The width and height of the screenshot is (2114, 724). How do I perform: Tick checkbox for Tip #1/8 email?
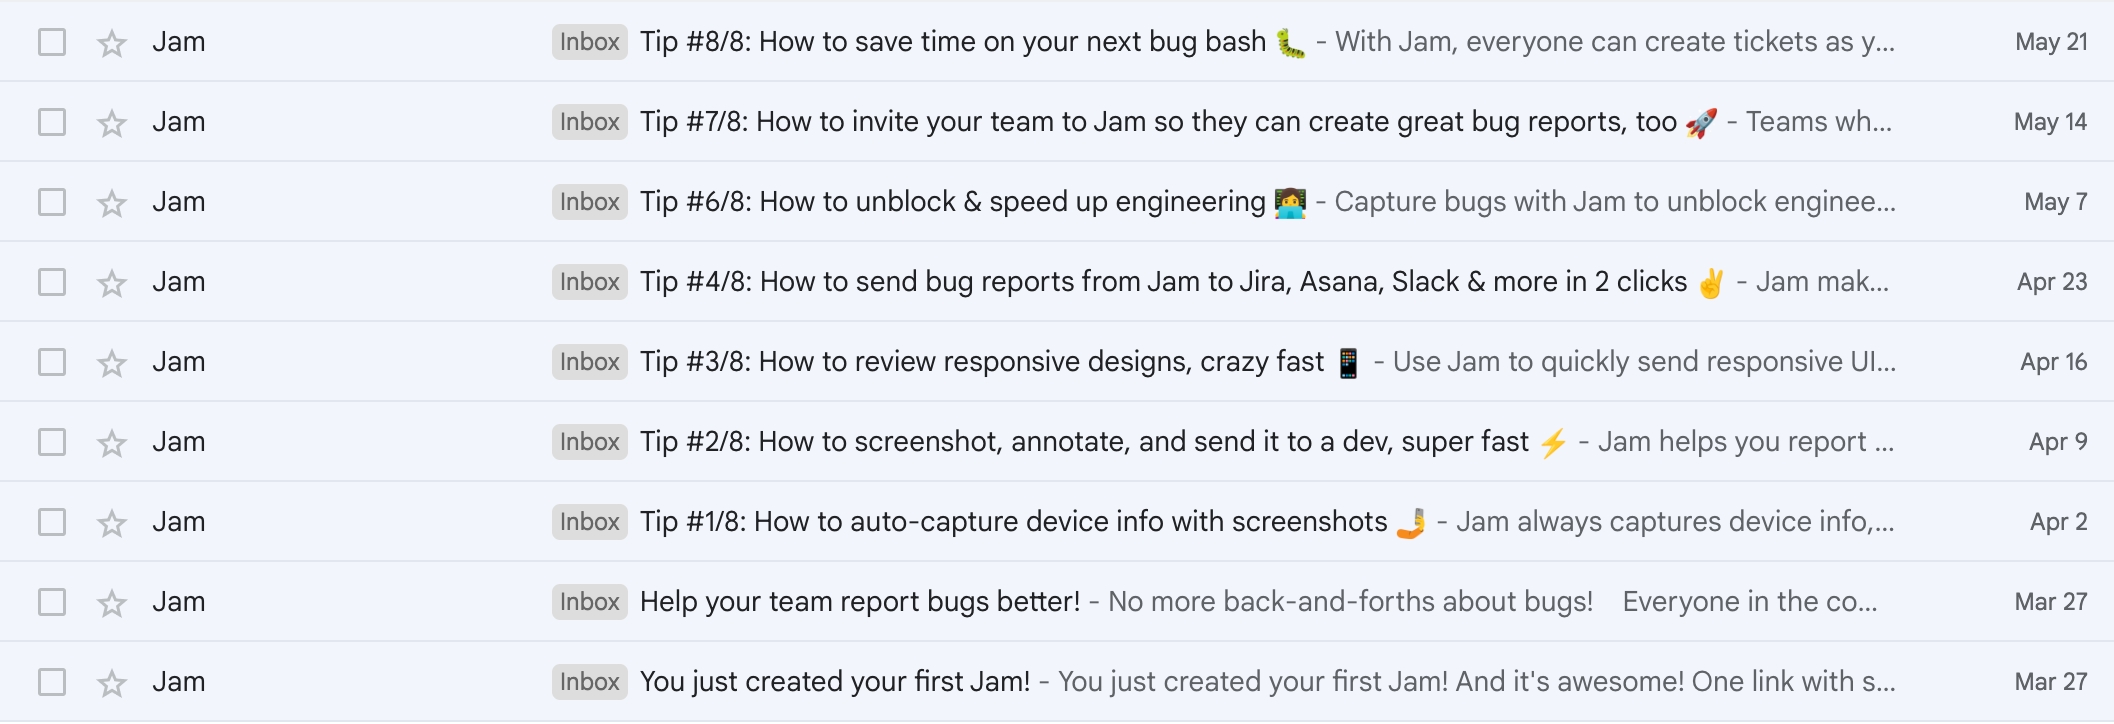[52, 522]
